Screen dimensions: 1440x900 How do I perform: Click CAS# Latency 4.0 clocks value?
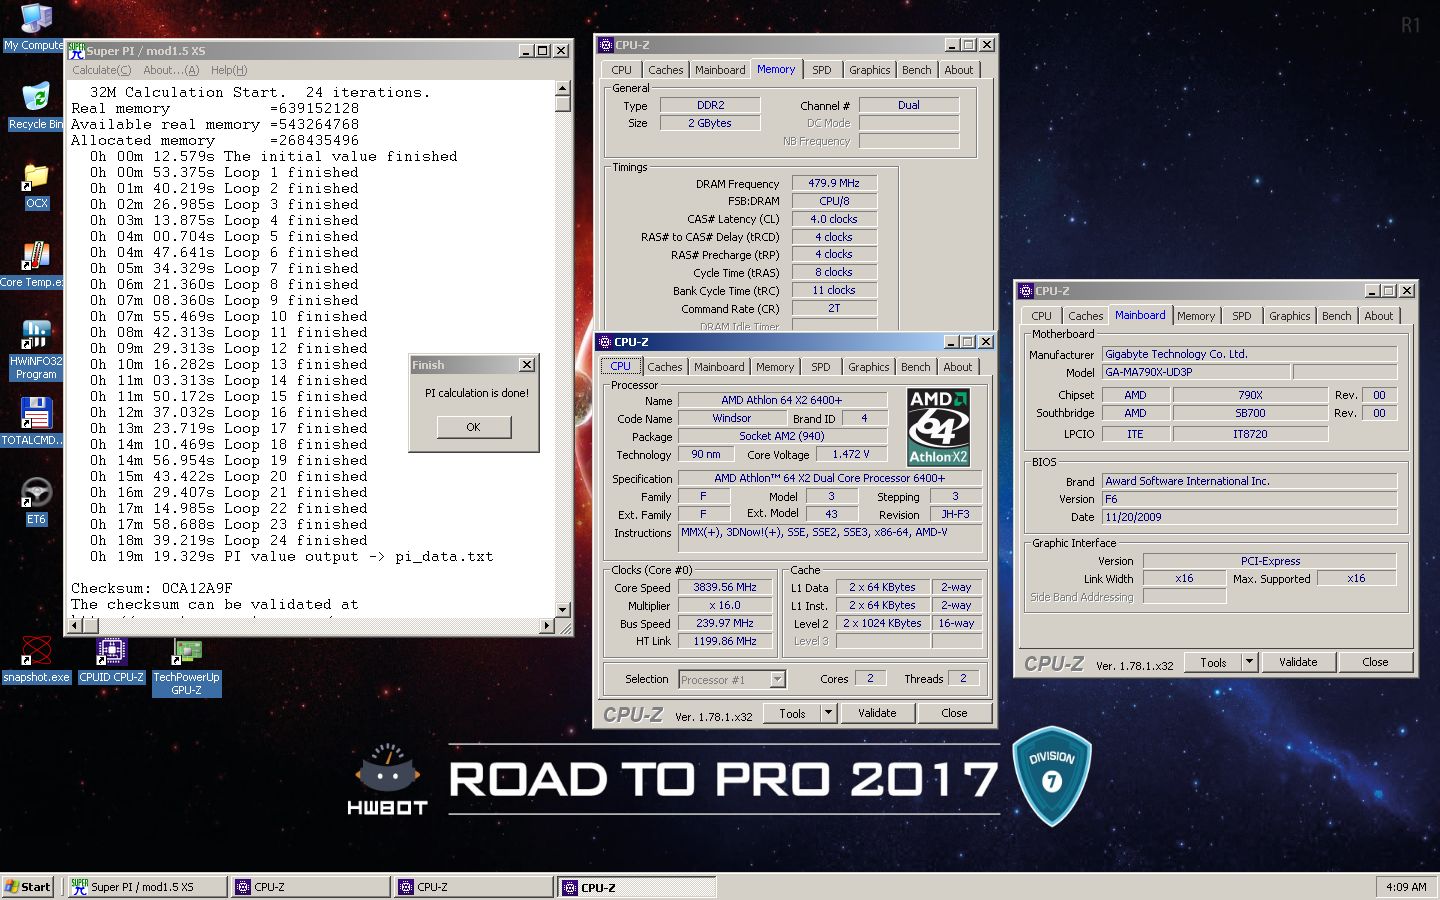(834, 219)
